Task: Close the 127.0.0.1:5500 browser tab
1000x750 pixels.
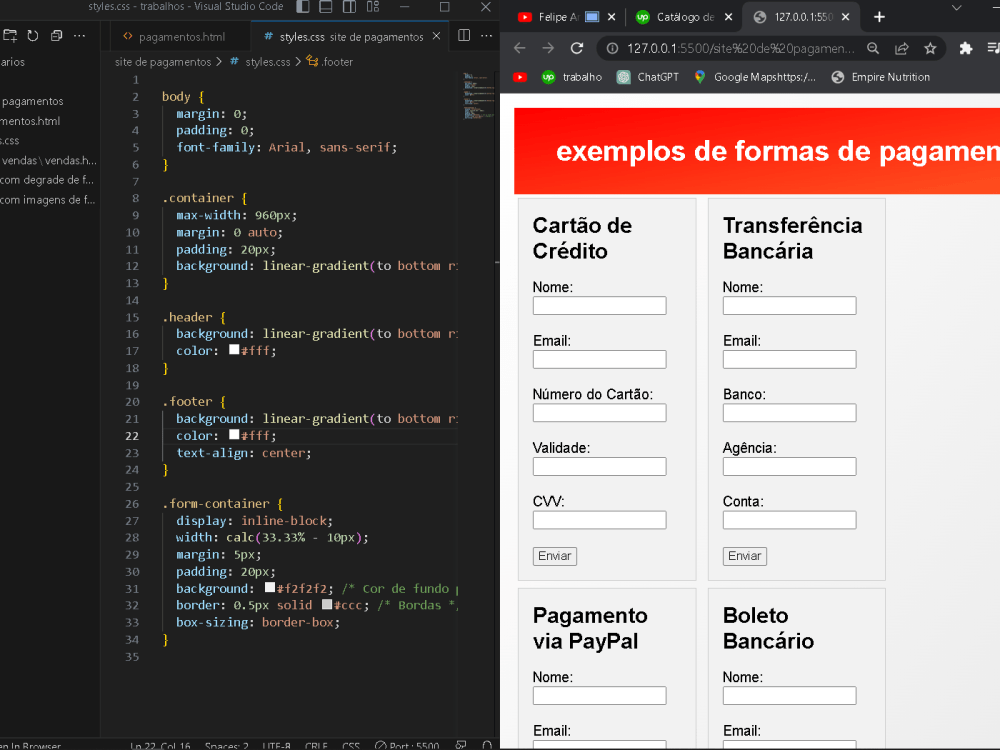Action: (846, 17)
